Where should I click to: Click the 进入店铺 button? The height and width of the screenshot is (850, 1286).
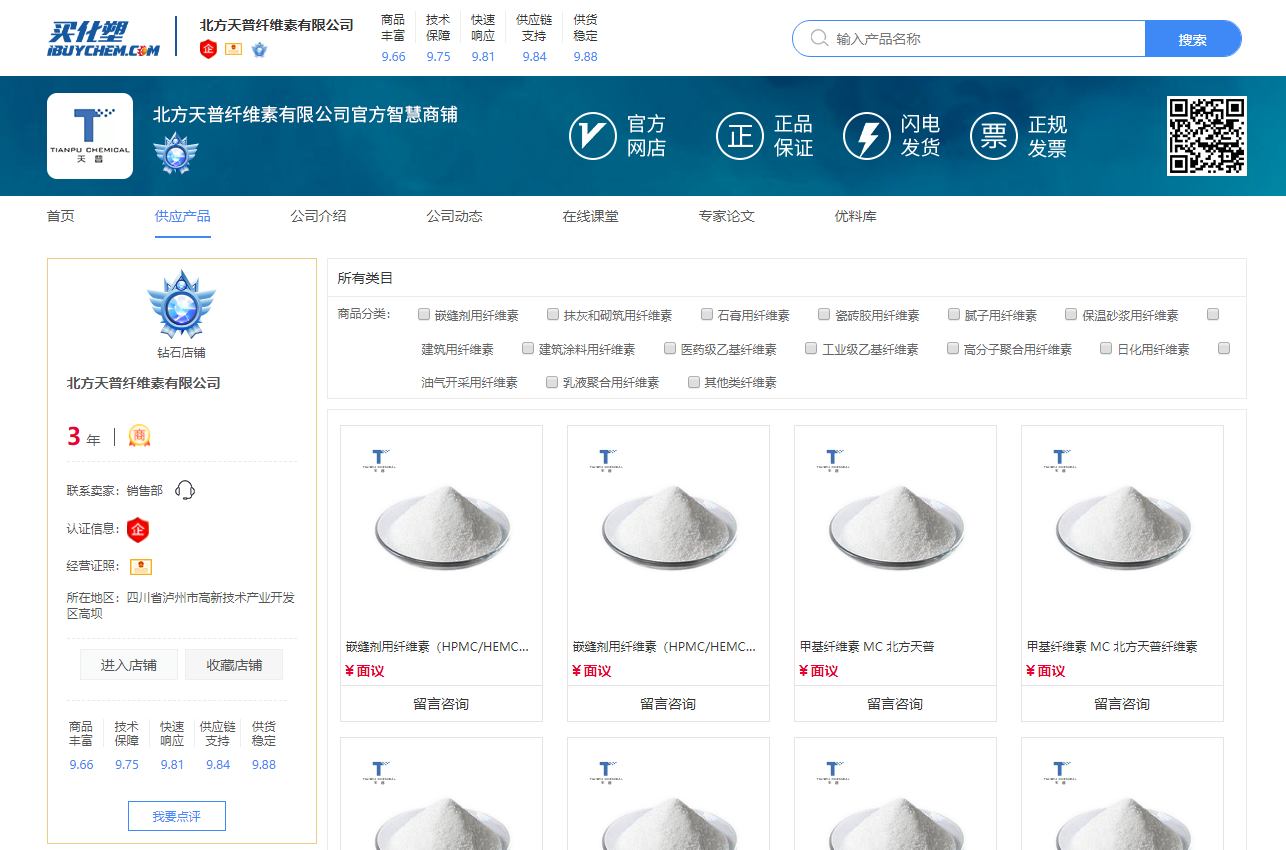(129, 665)
